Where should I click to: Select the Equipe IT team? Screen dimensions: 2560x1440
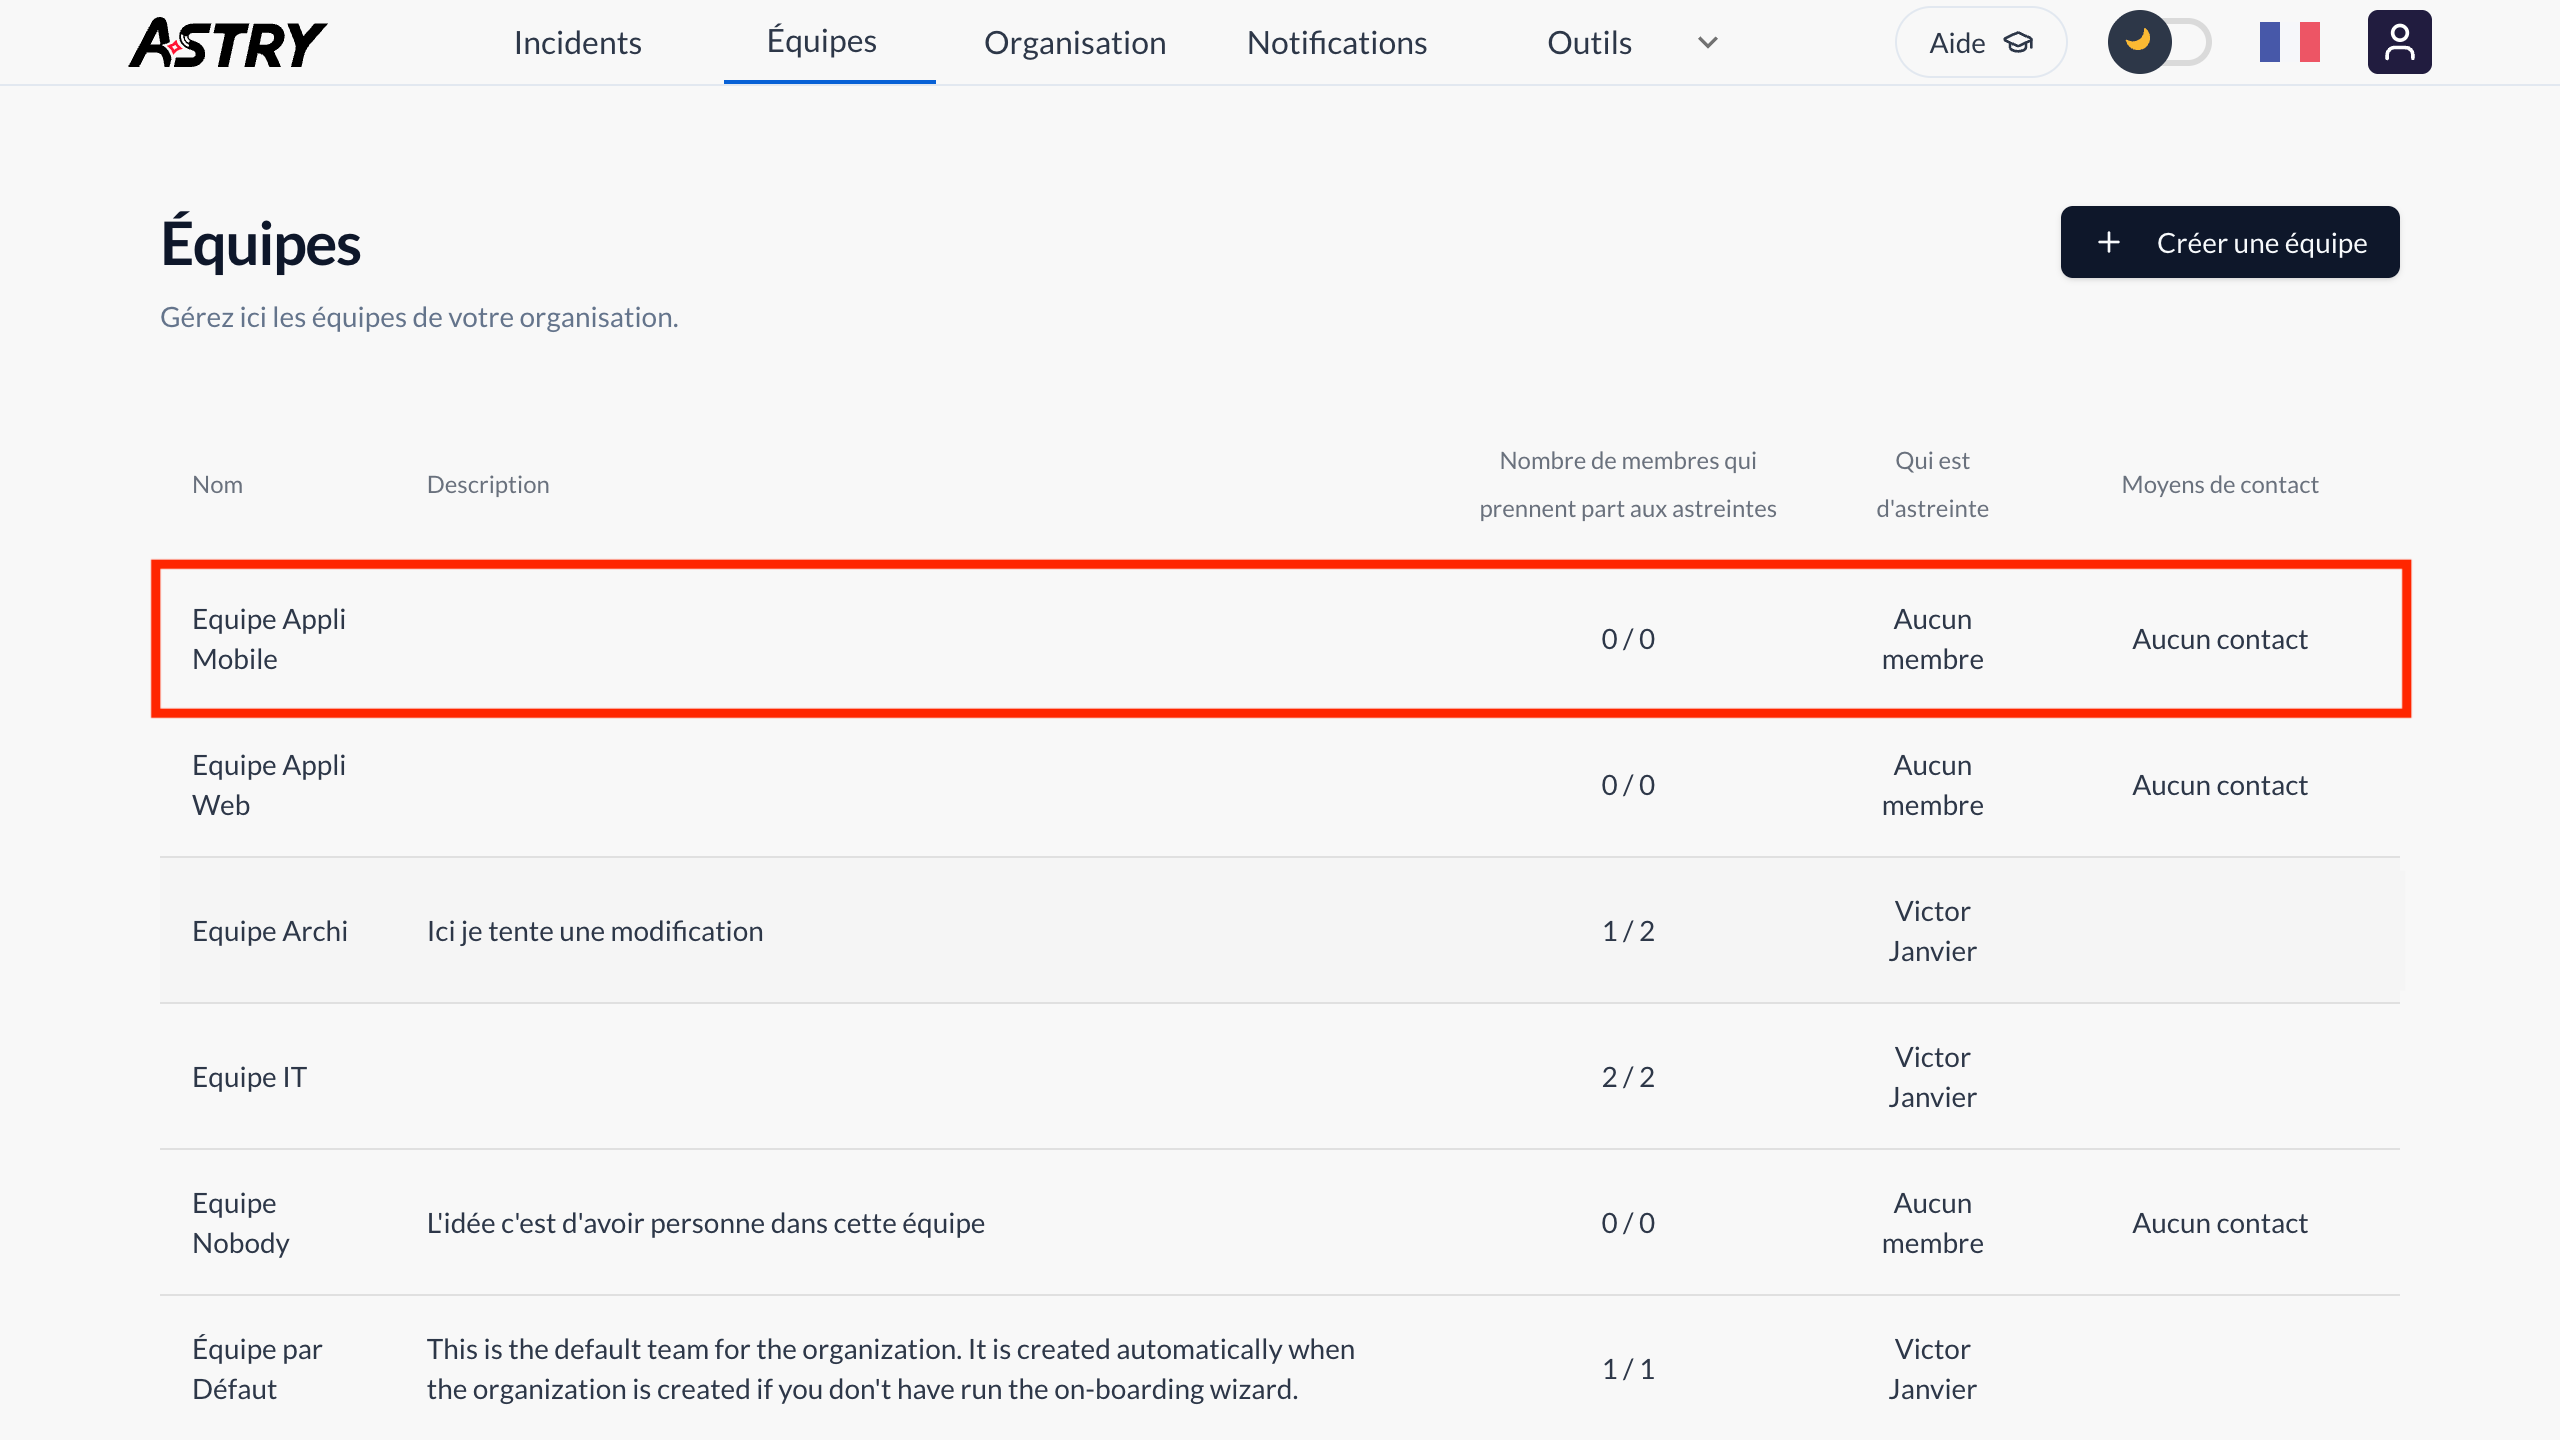[249, 1077]
